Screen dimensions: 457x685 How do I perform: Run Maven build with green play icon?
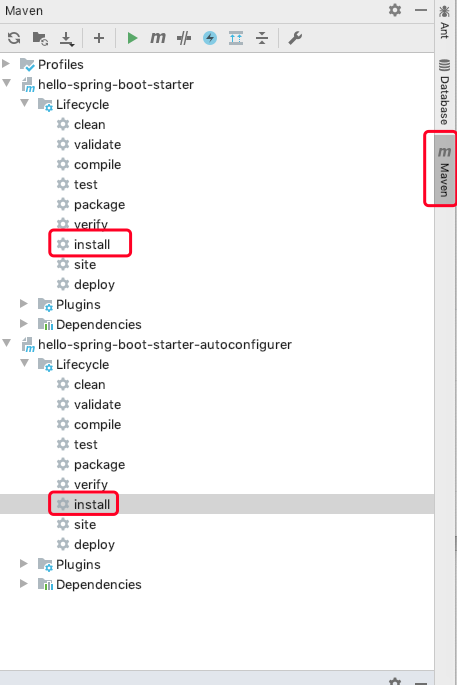click(x=132, y=38)
